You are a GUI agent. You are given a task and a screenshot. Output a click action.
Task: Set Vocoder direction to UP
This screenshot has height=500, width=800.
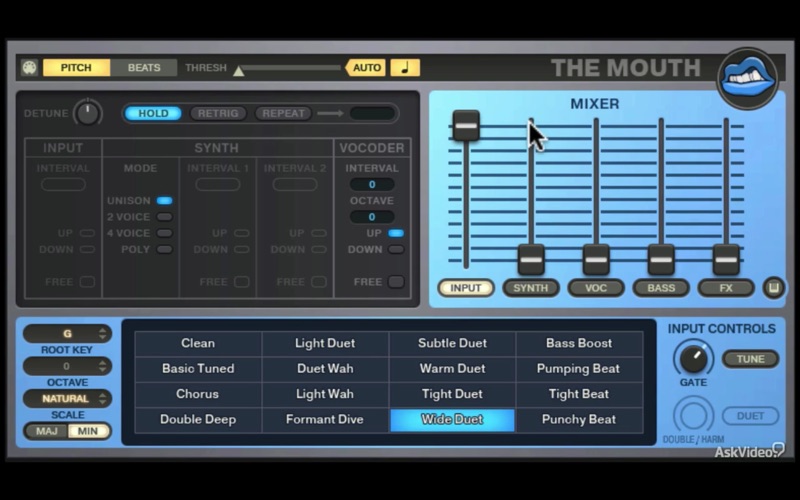[396, 233]
